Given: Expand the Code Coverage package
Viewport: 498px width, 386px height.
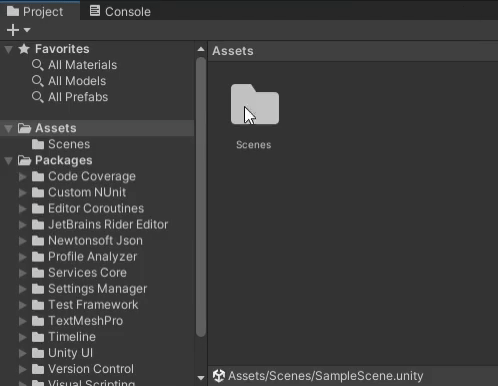Looking at the screenshot, I should coord(22,177).
